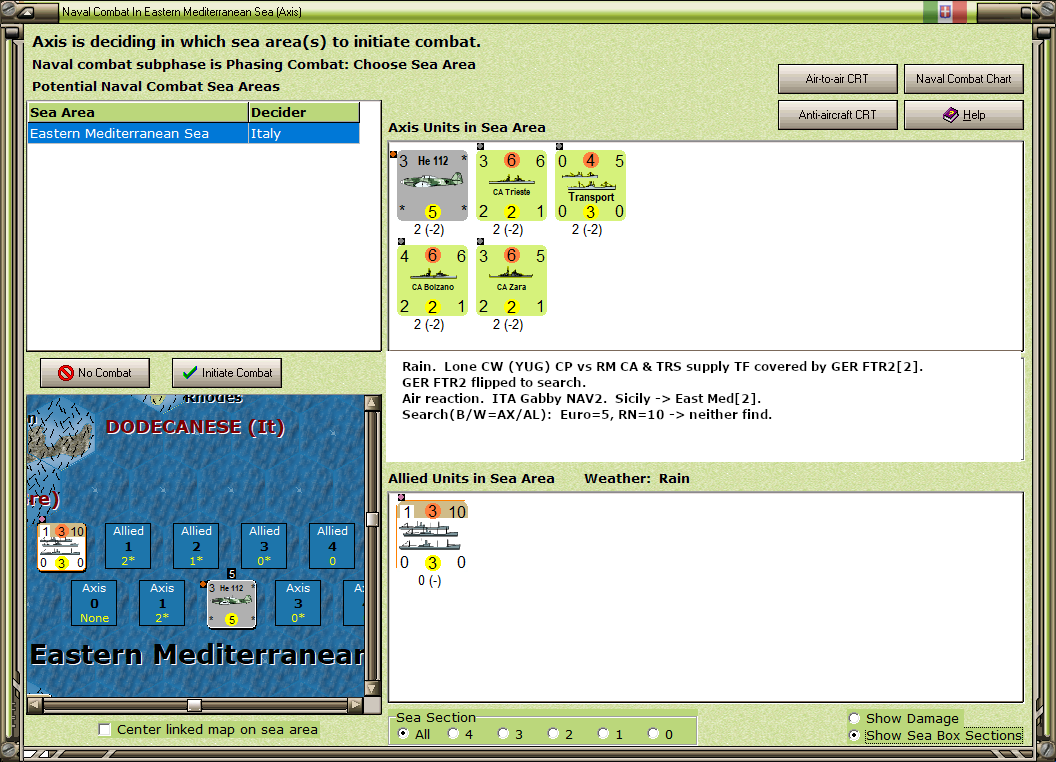Select the Allied convoy unit counter
The height and width of the screenshot is (762, 1056).
pyautogui.click(x=432, y=536)
